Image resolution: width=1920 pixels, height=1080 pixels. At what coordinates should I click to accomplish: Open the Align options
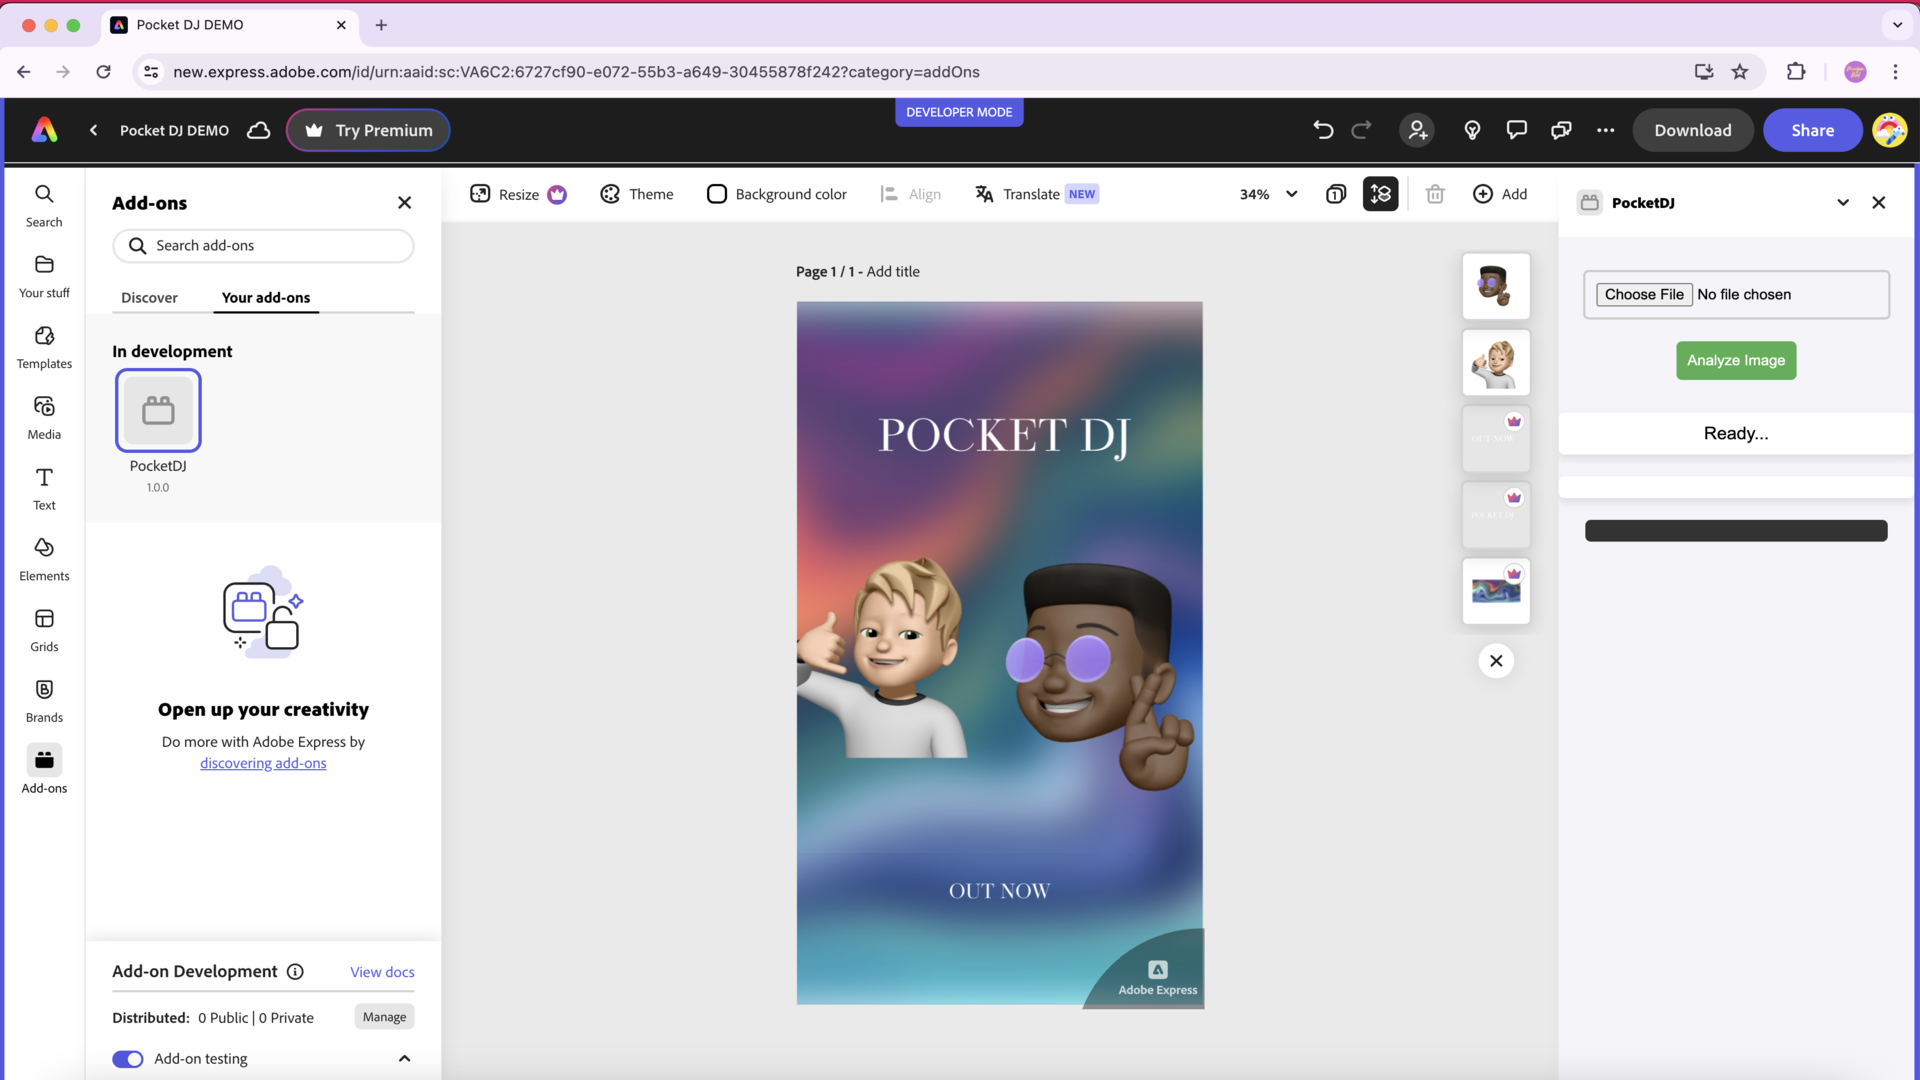[x=910, y=194]
